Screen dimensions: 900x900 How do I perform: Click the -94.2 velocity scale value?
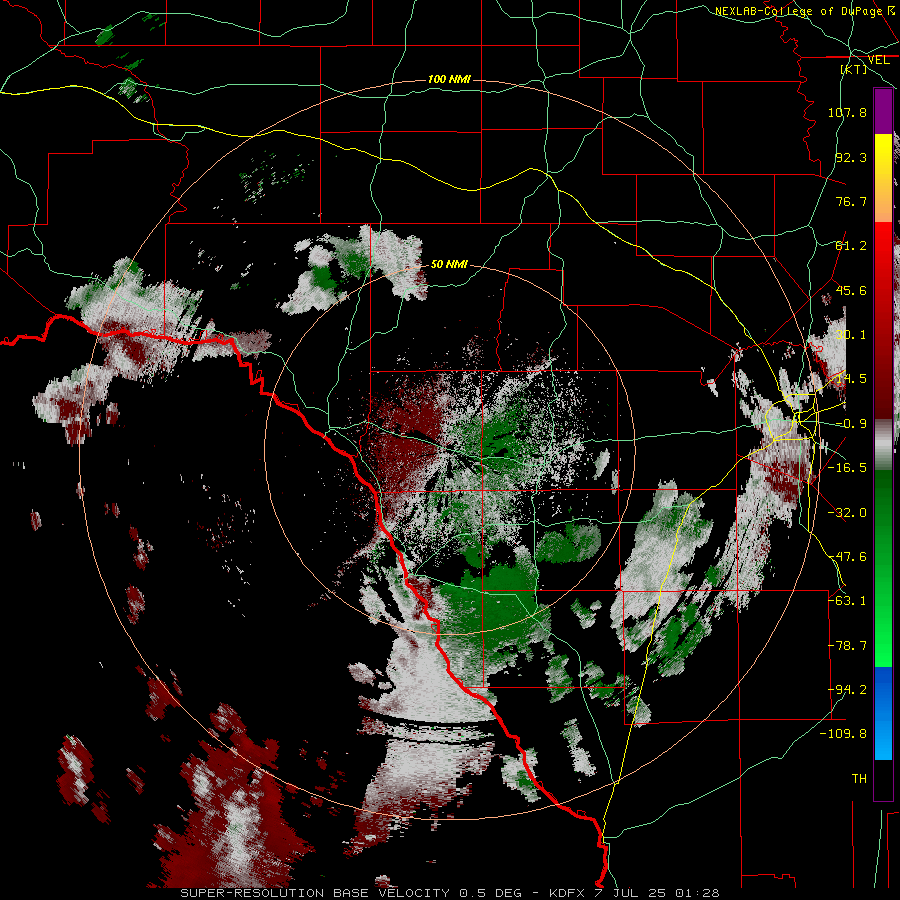tap(847, 690)
